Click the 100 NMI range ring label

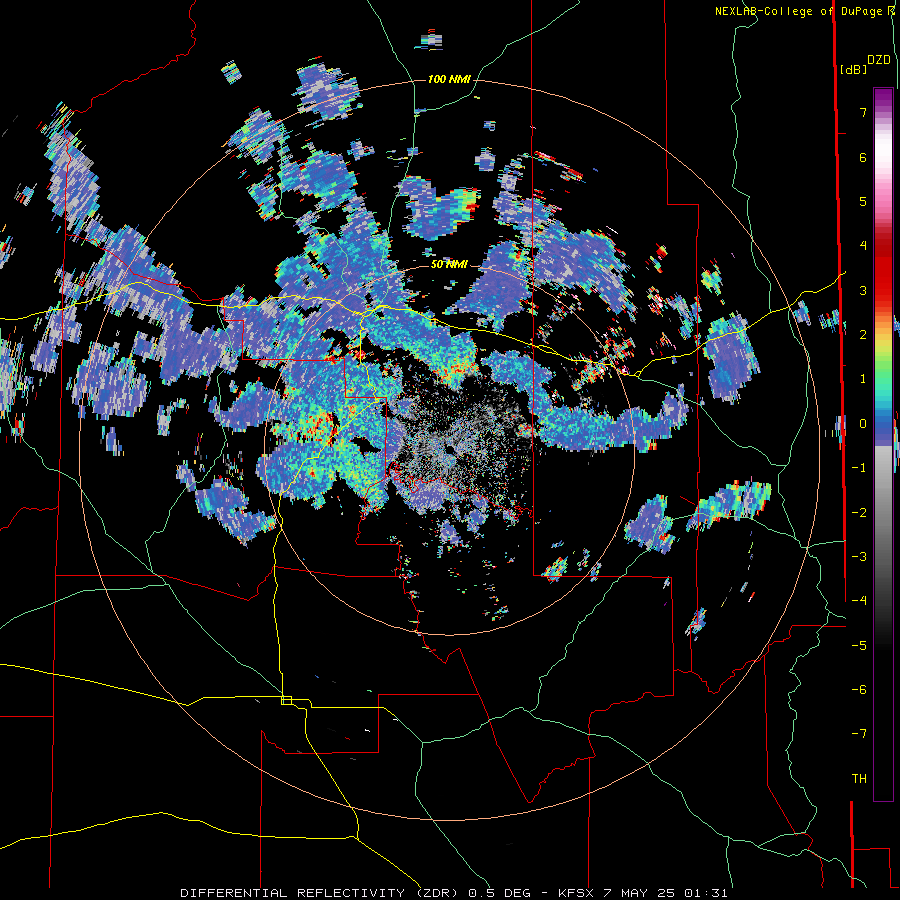tap(449, 79)
